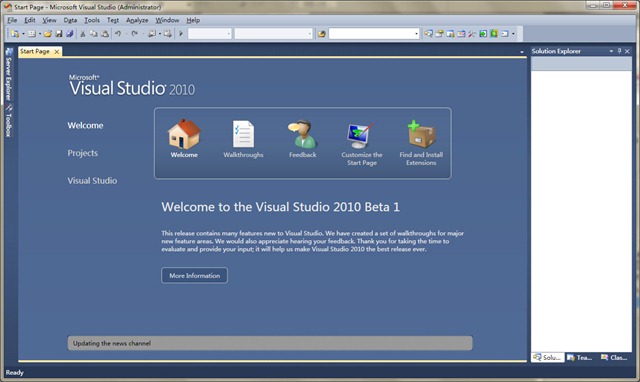
Task: Open the Solution Explorer window position dropdown
Action: (611, 51)
